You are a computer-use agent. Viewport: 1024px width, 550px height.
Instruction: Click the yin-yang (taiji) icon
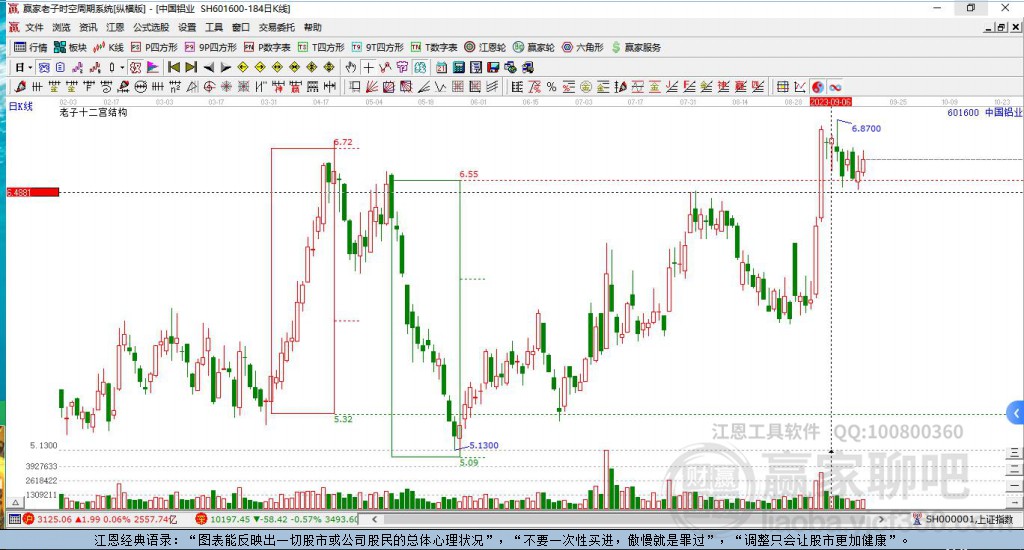(x=818, y=87)
